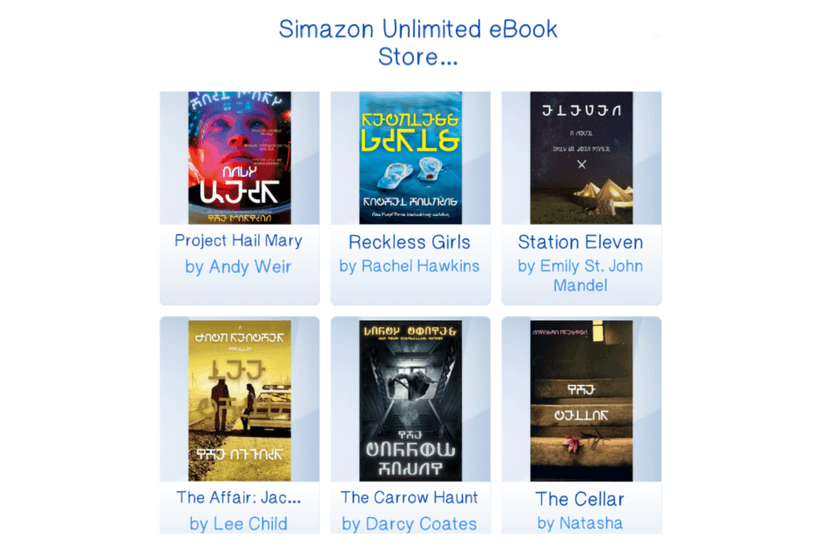
Task: Open the Reckless Girls title link
Action: tap(409, 242)
